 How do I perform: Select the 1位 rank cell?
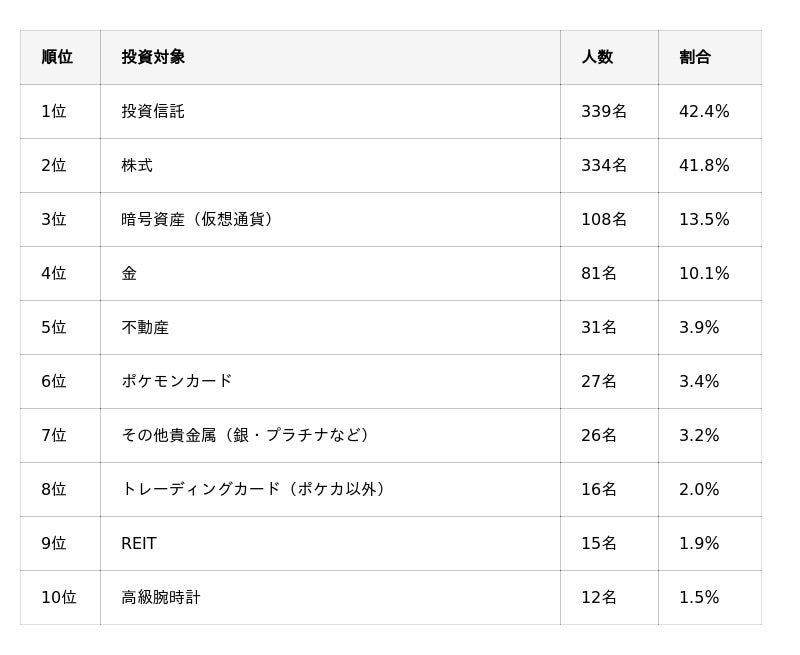(54, 111)
